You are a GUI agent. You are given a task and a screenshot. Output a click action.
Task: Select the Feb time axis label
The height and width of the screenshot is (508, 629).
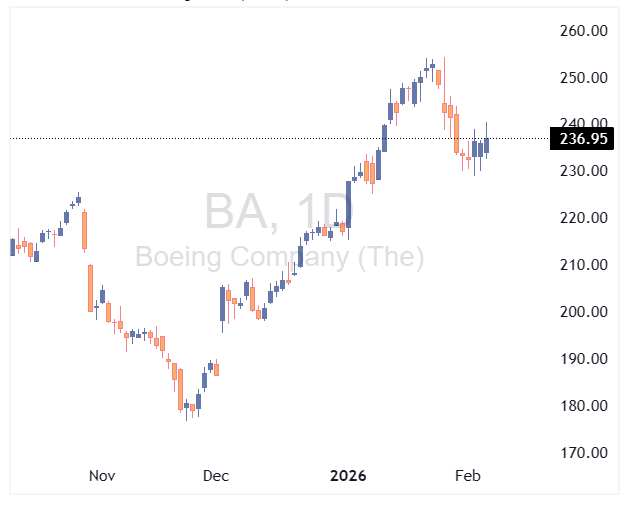[467, 476]
